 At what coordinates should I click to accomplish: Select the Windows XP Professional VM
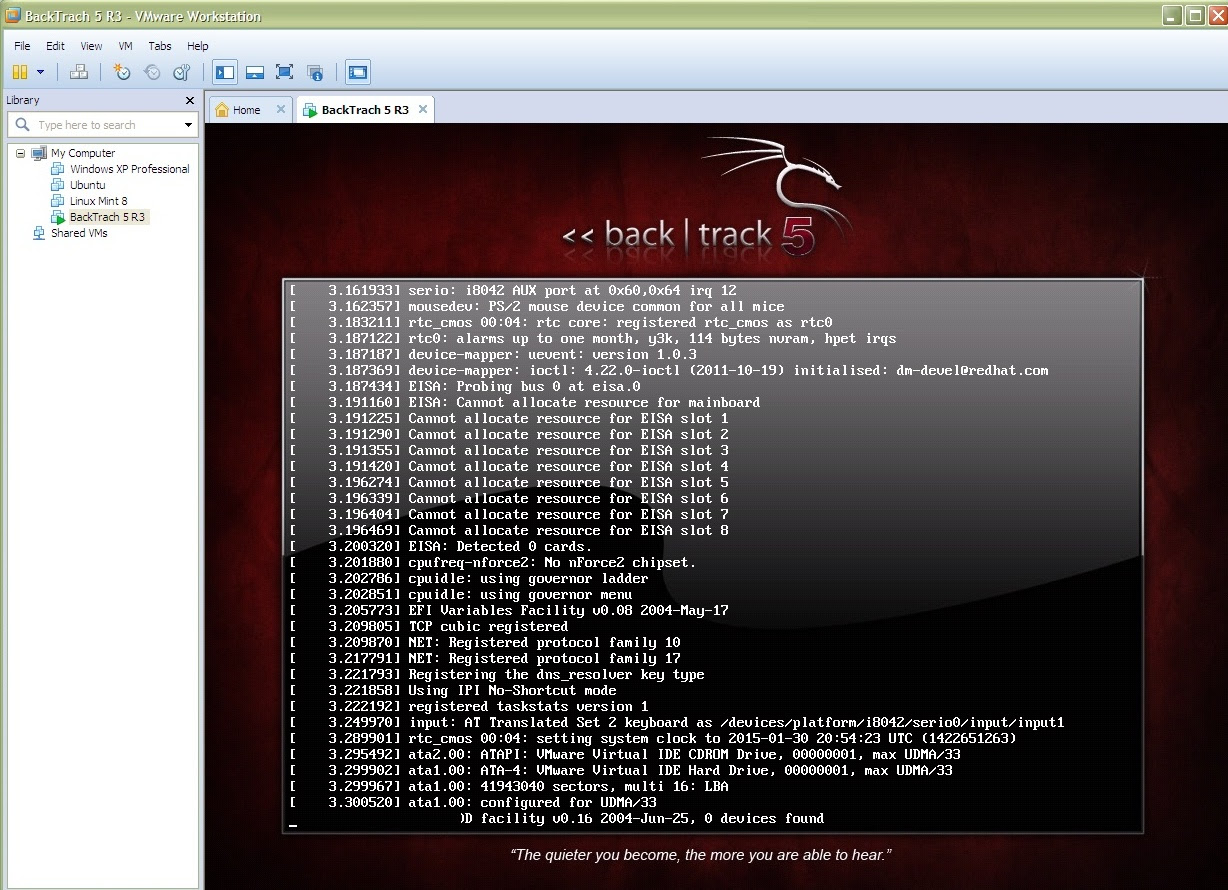[x=129, y=169]
